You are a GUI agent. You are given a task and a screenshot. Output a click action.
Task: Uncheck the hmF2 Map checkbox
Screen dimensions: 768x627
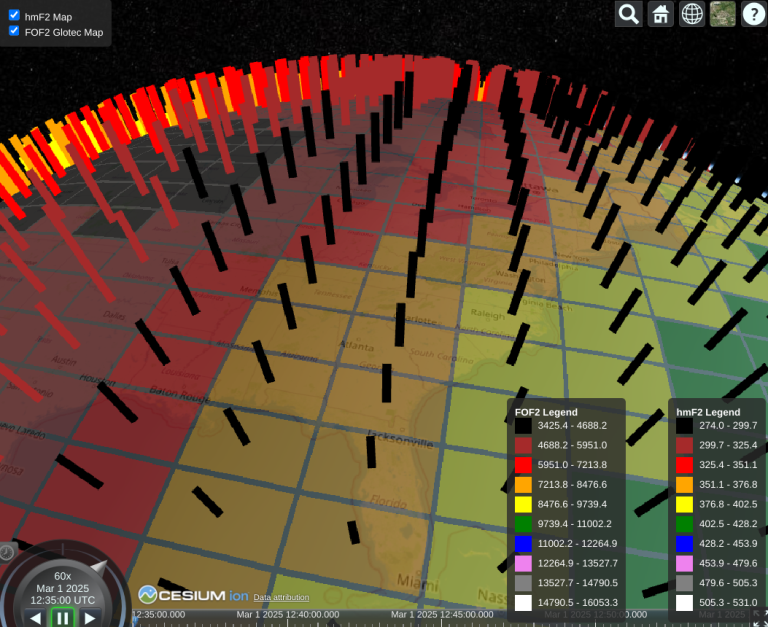click(x=14, y=15)
